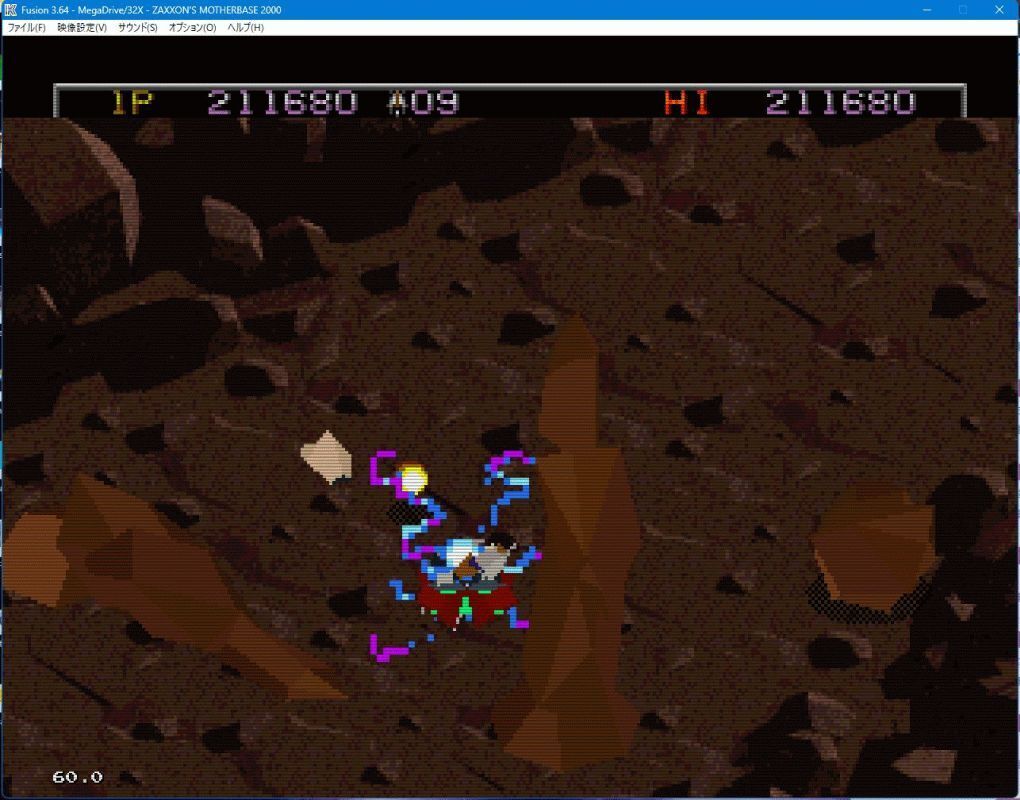Click the player score 211680 beside 1P
This screenshot has width=1020, height=800.
pyautogui.click(x=282, y=103)
